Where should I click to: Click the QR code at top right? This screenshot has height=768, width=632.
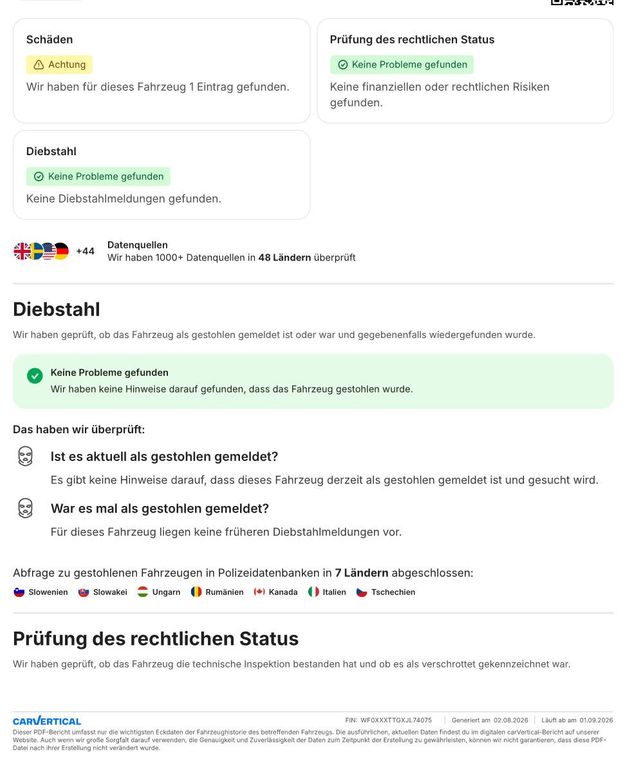tap(582, 2)
